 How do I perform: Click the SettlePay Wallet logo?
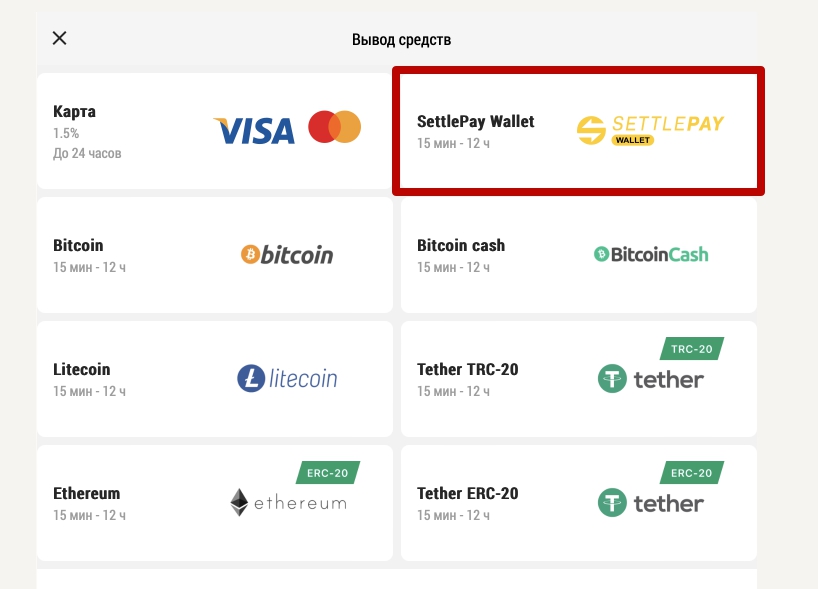tap(651, 129)
